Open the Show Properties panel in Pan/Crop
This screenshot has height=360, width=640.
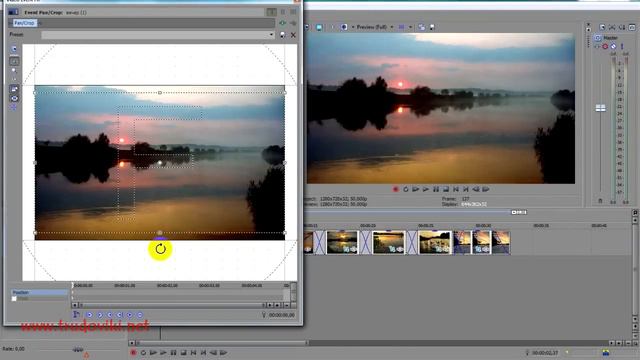tap(14, 49)
